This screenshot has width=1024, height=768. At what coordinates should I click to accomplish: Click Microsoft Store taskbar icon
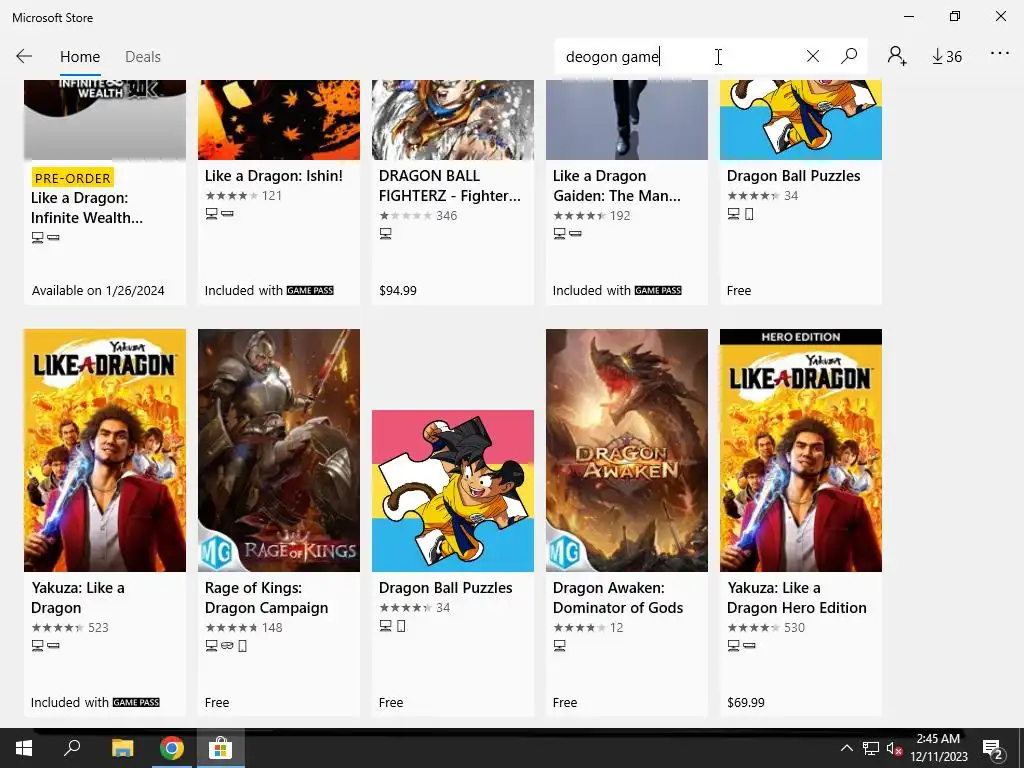click(x=221, y=748)
